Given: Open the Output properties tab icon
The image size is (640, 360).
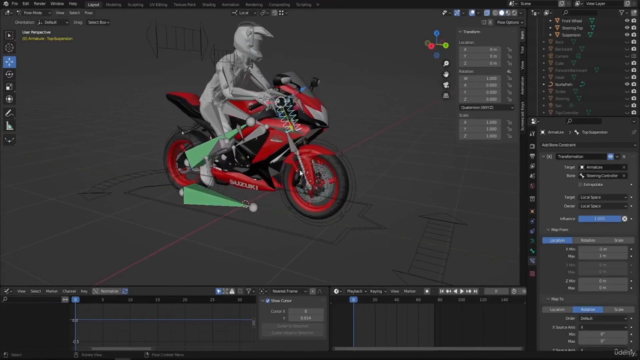Looking at the screenshot, I should (x=532, y=156).
